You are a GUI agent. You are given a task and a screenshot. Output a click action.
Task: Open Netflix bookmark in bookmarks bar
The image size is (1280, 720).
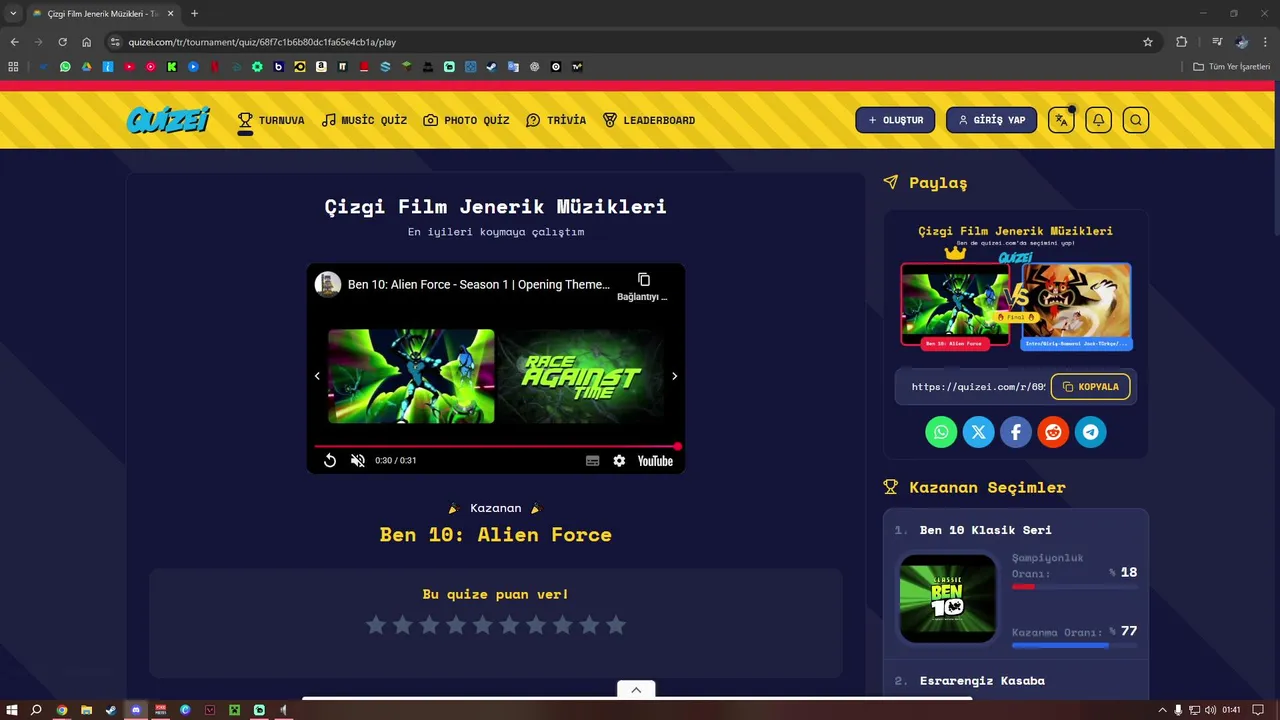click(x=214, y=67)
